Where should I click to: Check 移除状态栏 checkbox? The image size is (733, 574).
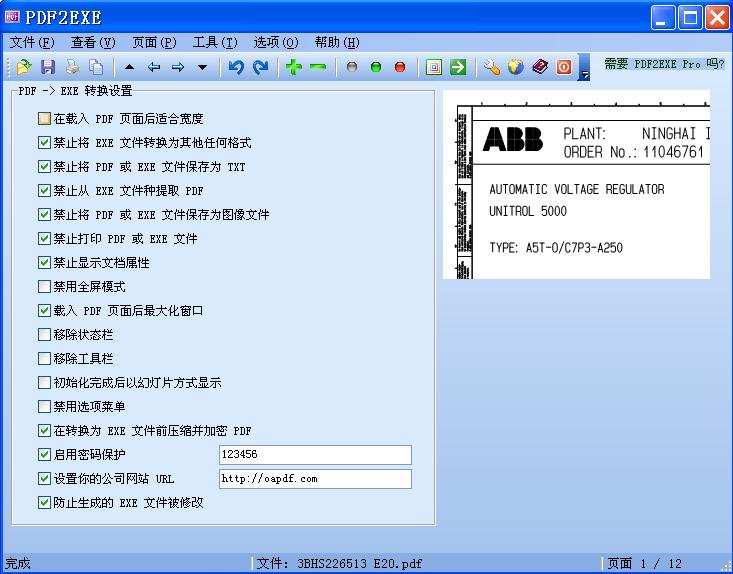pyautogui.click(x=44, y=335)
